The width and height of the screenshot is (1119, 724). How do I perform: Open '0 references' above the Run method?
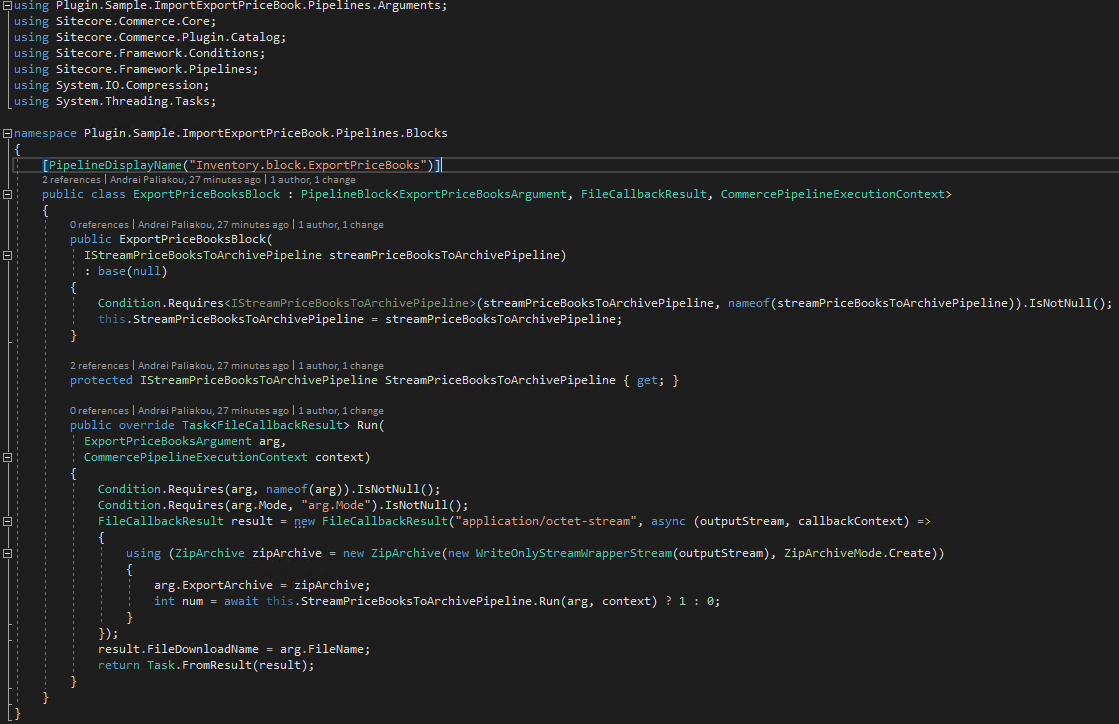[x=99, y=411]
